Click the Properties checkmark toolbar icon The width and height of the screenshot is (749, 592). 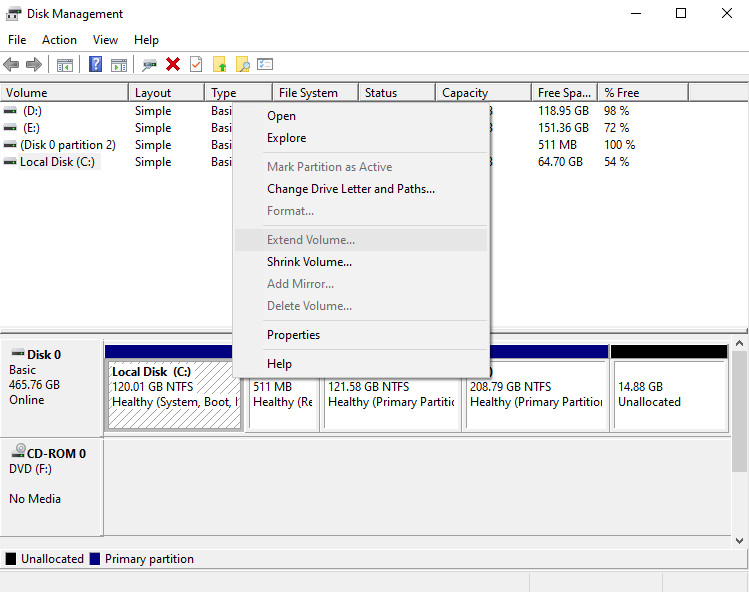(196, 64)
